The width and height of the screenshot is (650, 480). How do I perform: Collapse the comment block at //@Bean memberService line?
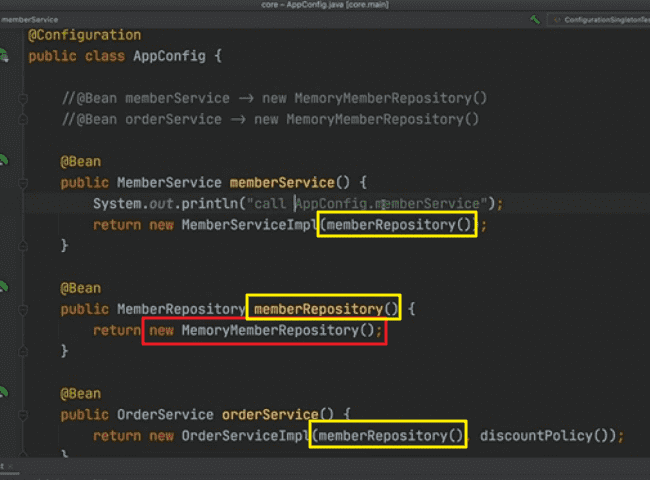click(x=23, y=99)
